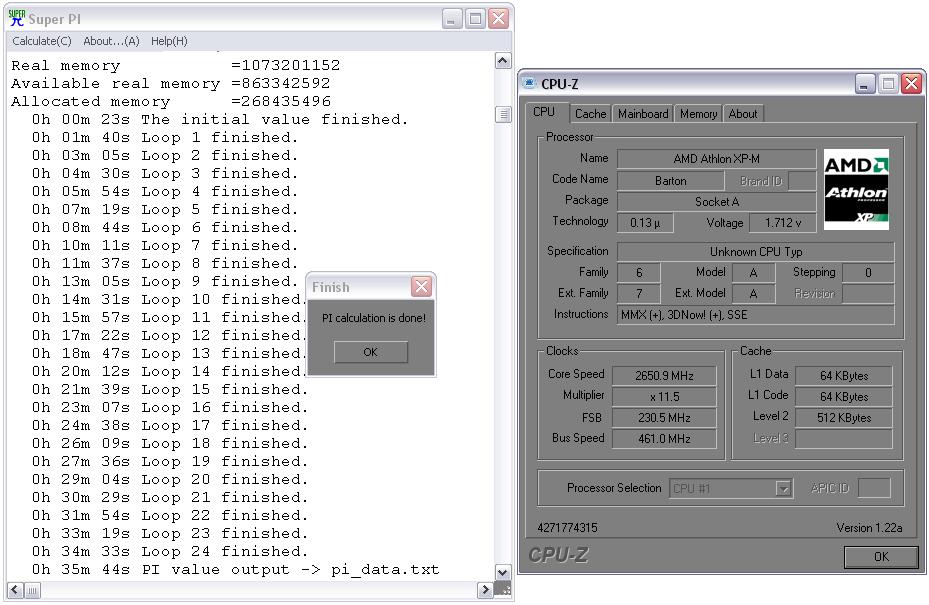Switch to the Cache tab
929x605 pixels.
590,114
